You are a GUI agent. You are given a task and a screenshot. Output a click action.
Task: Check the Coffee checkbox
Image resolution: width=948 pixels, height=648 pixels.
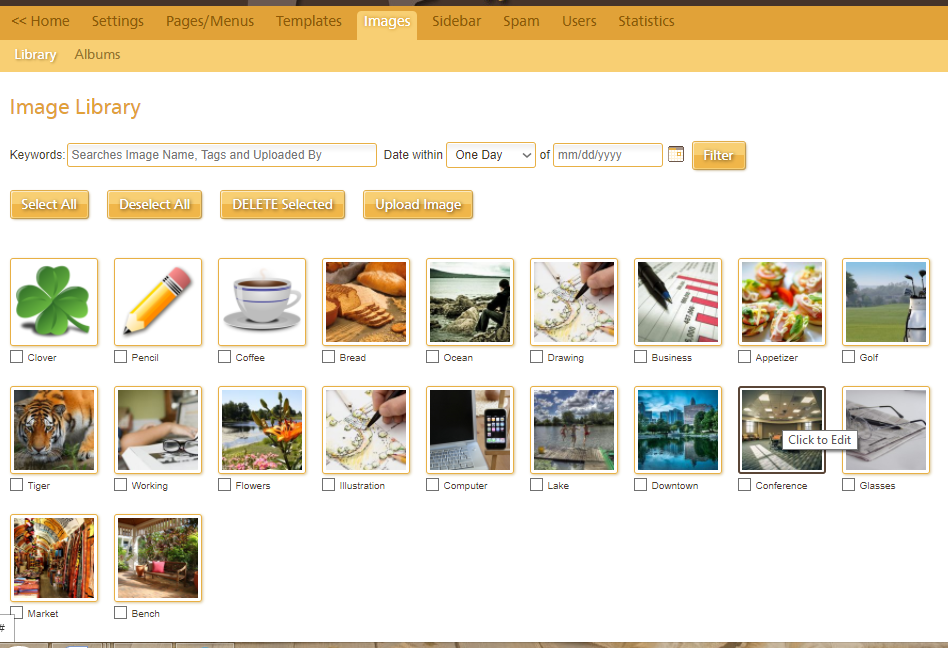224,357
